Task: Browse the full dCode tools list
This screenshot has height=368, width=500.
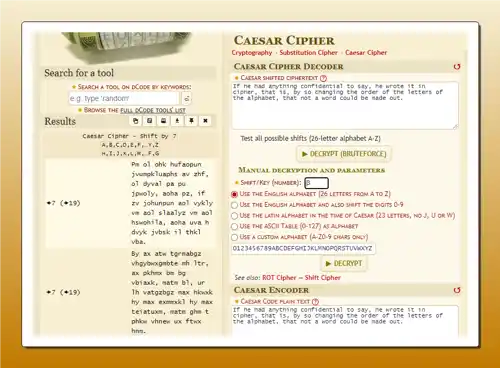Action: [153, 110]
